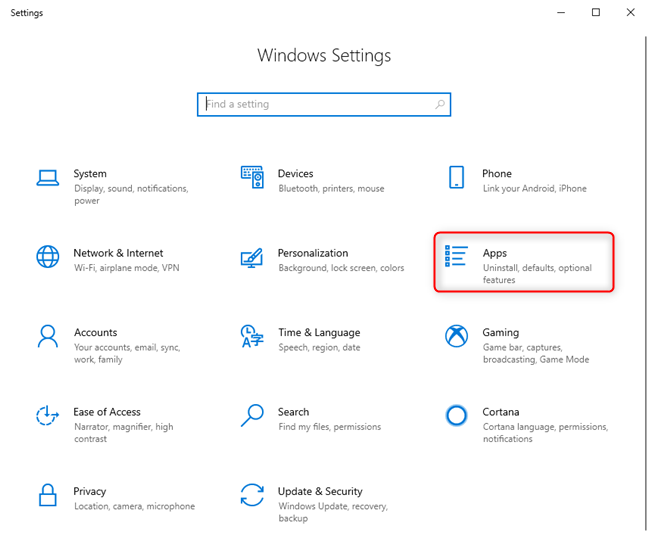
Task: Click 'Bluetooth, printers, mouse' description
Action: 331,189
